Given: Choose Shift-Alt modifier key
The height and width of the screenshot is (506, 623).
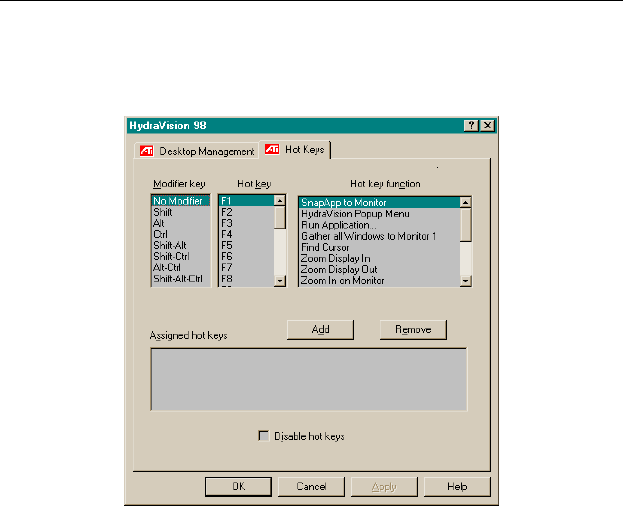Looking at the screenshot, I should click(181, 245).
